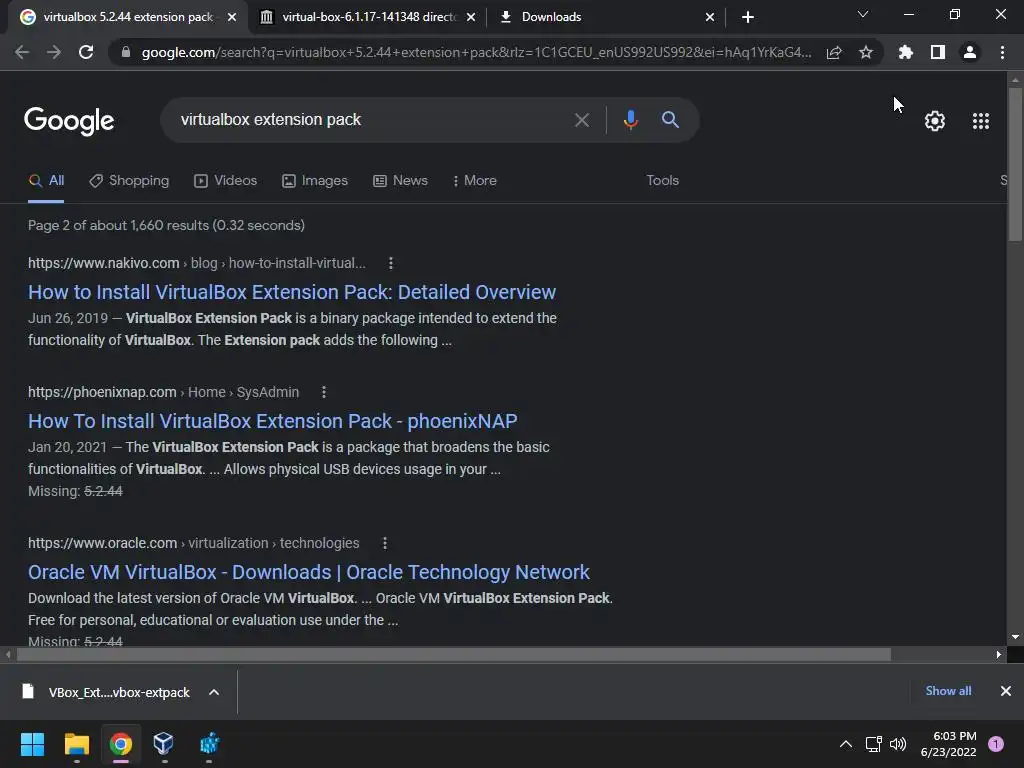The image size is (1024, 768).
Task: Toggle the browser side panel icon
Action: pyautogui.click(x=938, y=52)
